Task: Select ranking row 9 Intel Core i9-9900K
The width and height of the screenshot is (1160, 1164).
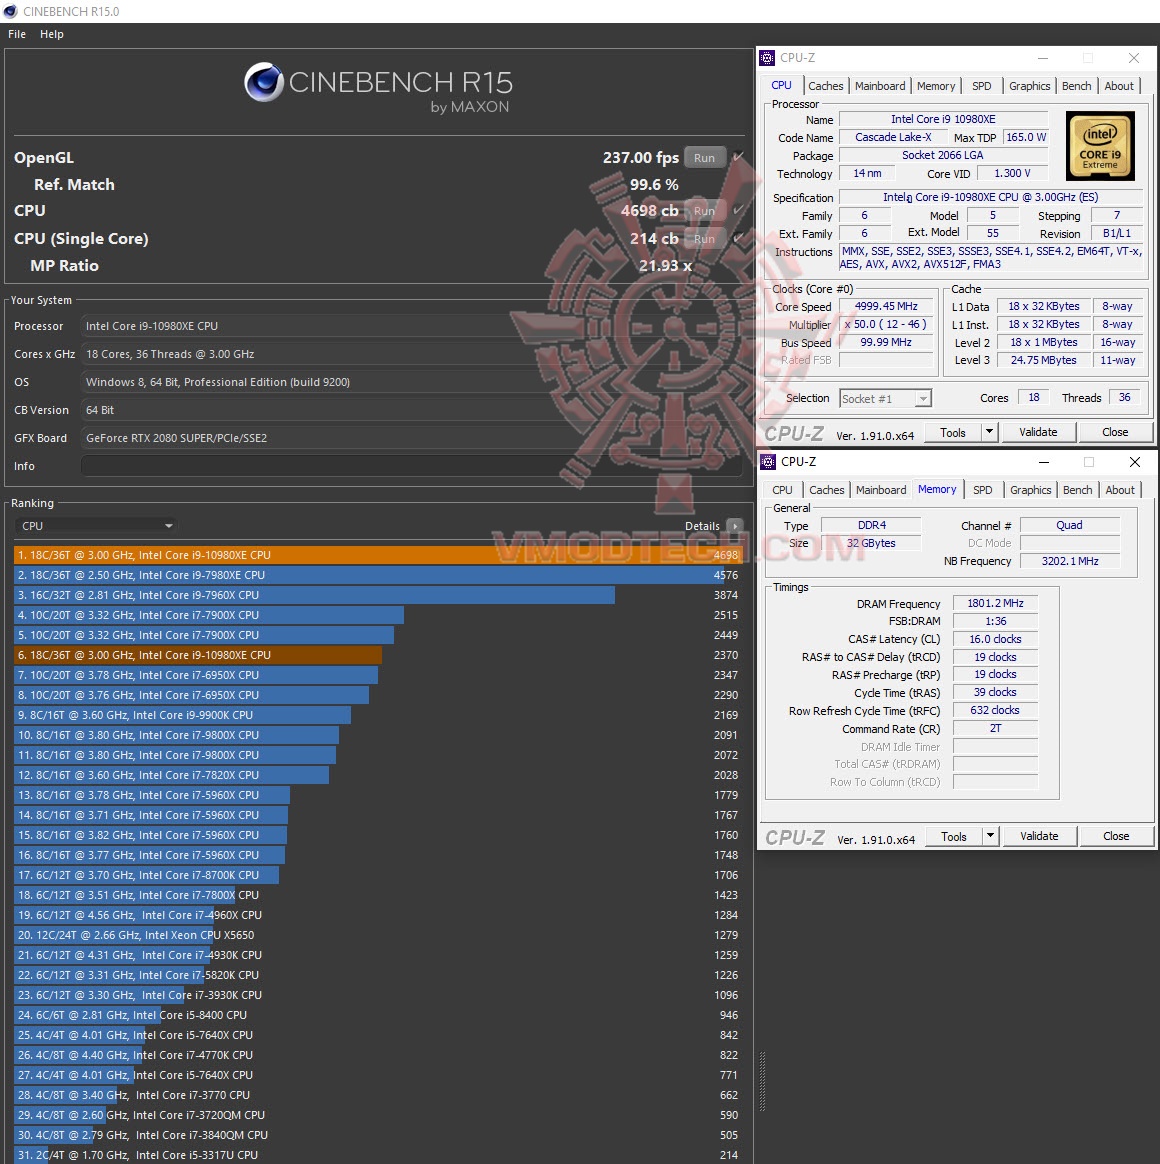Action: [x=377, y=716]
